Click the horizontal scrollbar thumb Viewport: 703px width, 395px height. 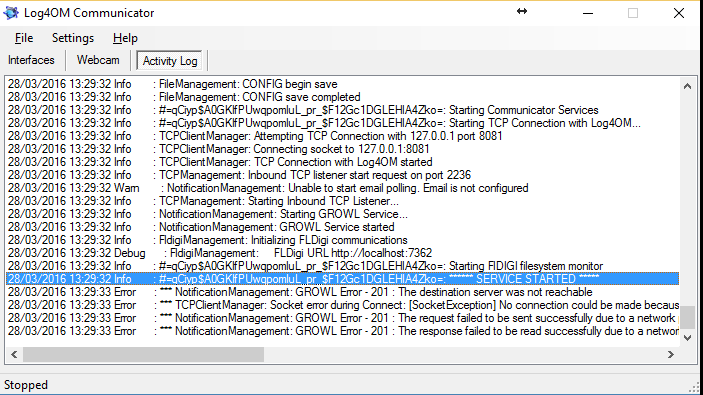[143, 355]
